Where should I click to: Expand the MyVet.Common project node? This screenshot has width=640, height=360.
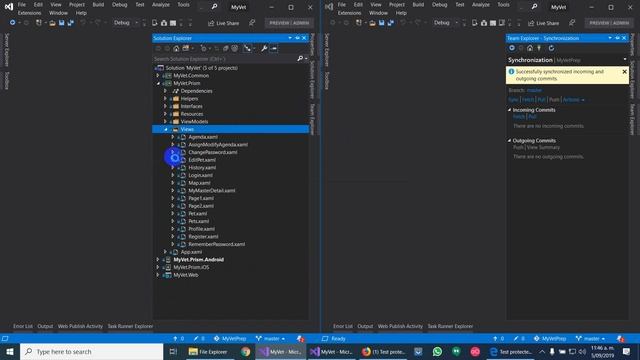coord(158,76)
